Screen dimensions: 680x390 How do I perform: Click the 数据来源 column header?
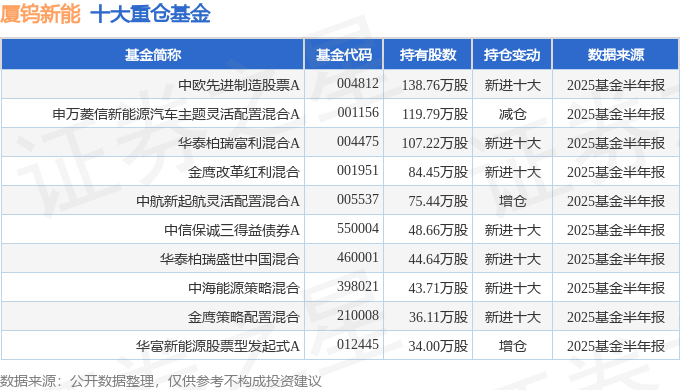615,55
